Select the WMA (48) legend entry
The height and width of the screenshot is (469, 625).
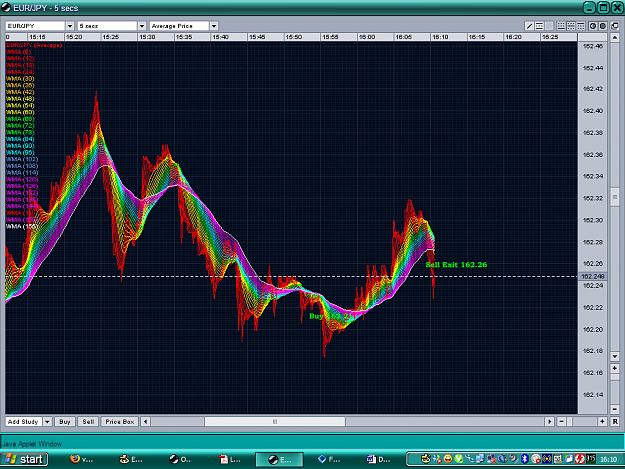point(20,99)
